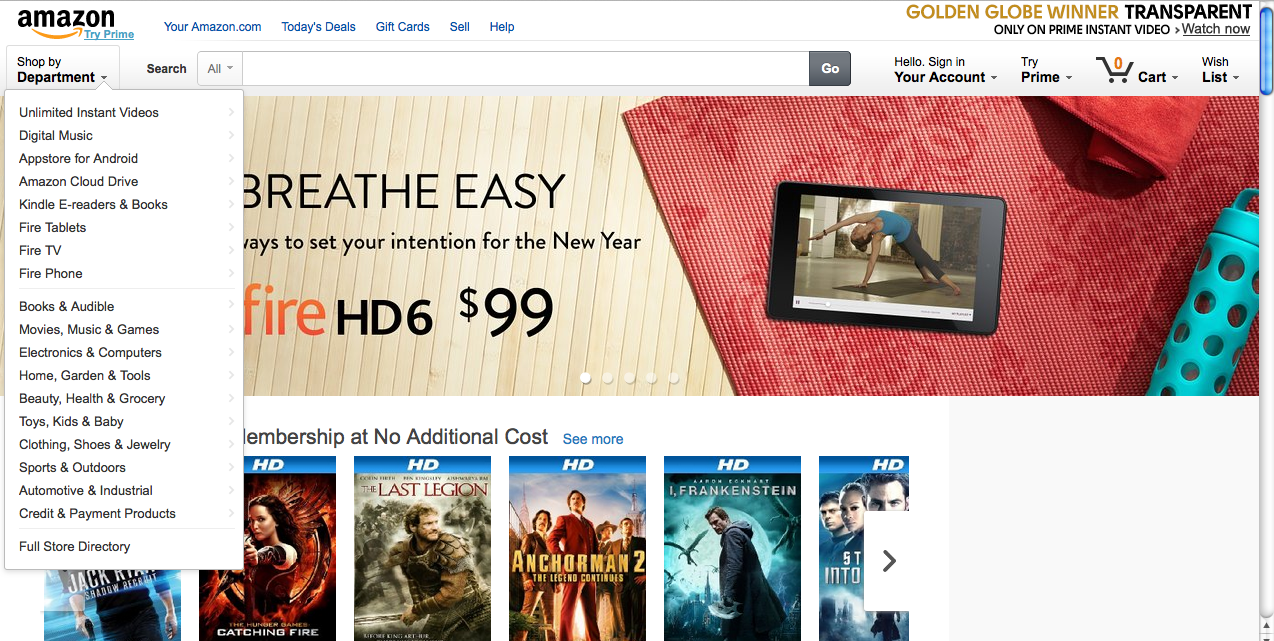Viewport: 1274px width, 641px height.
Task: Click the See more link
Action: pos(593,439)
